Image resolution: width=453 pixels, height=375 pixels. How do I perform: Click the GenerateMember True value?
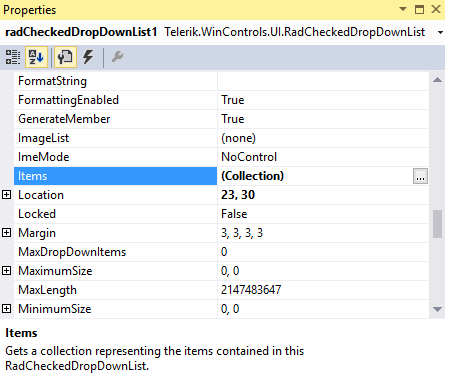click(233, 119)
